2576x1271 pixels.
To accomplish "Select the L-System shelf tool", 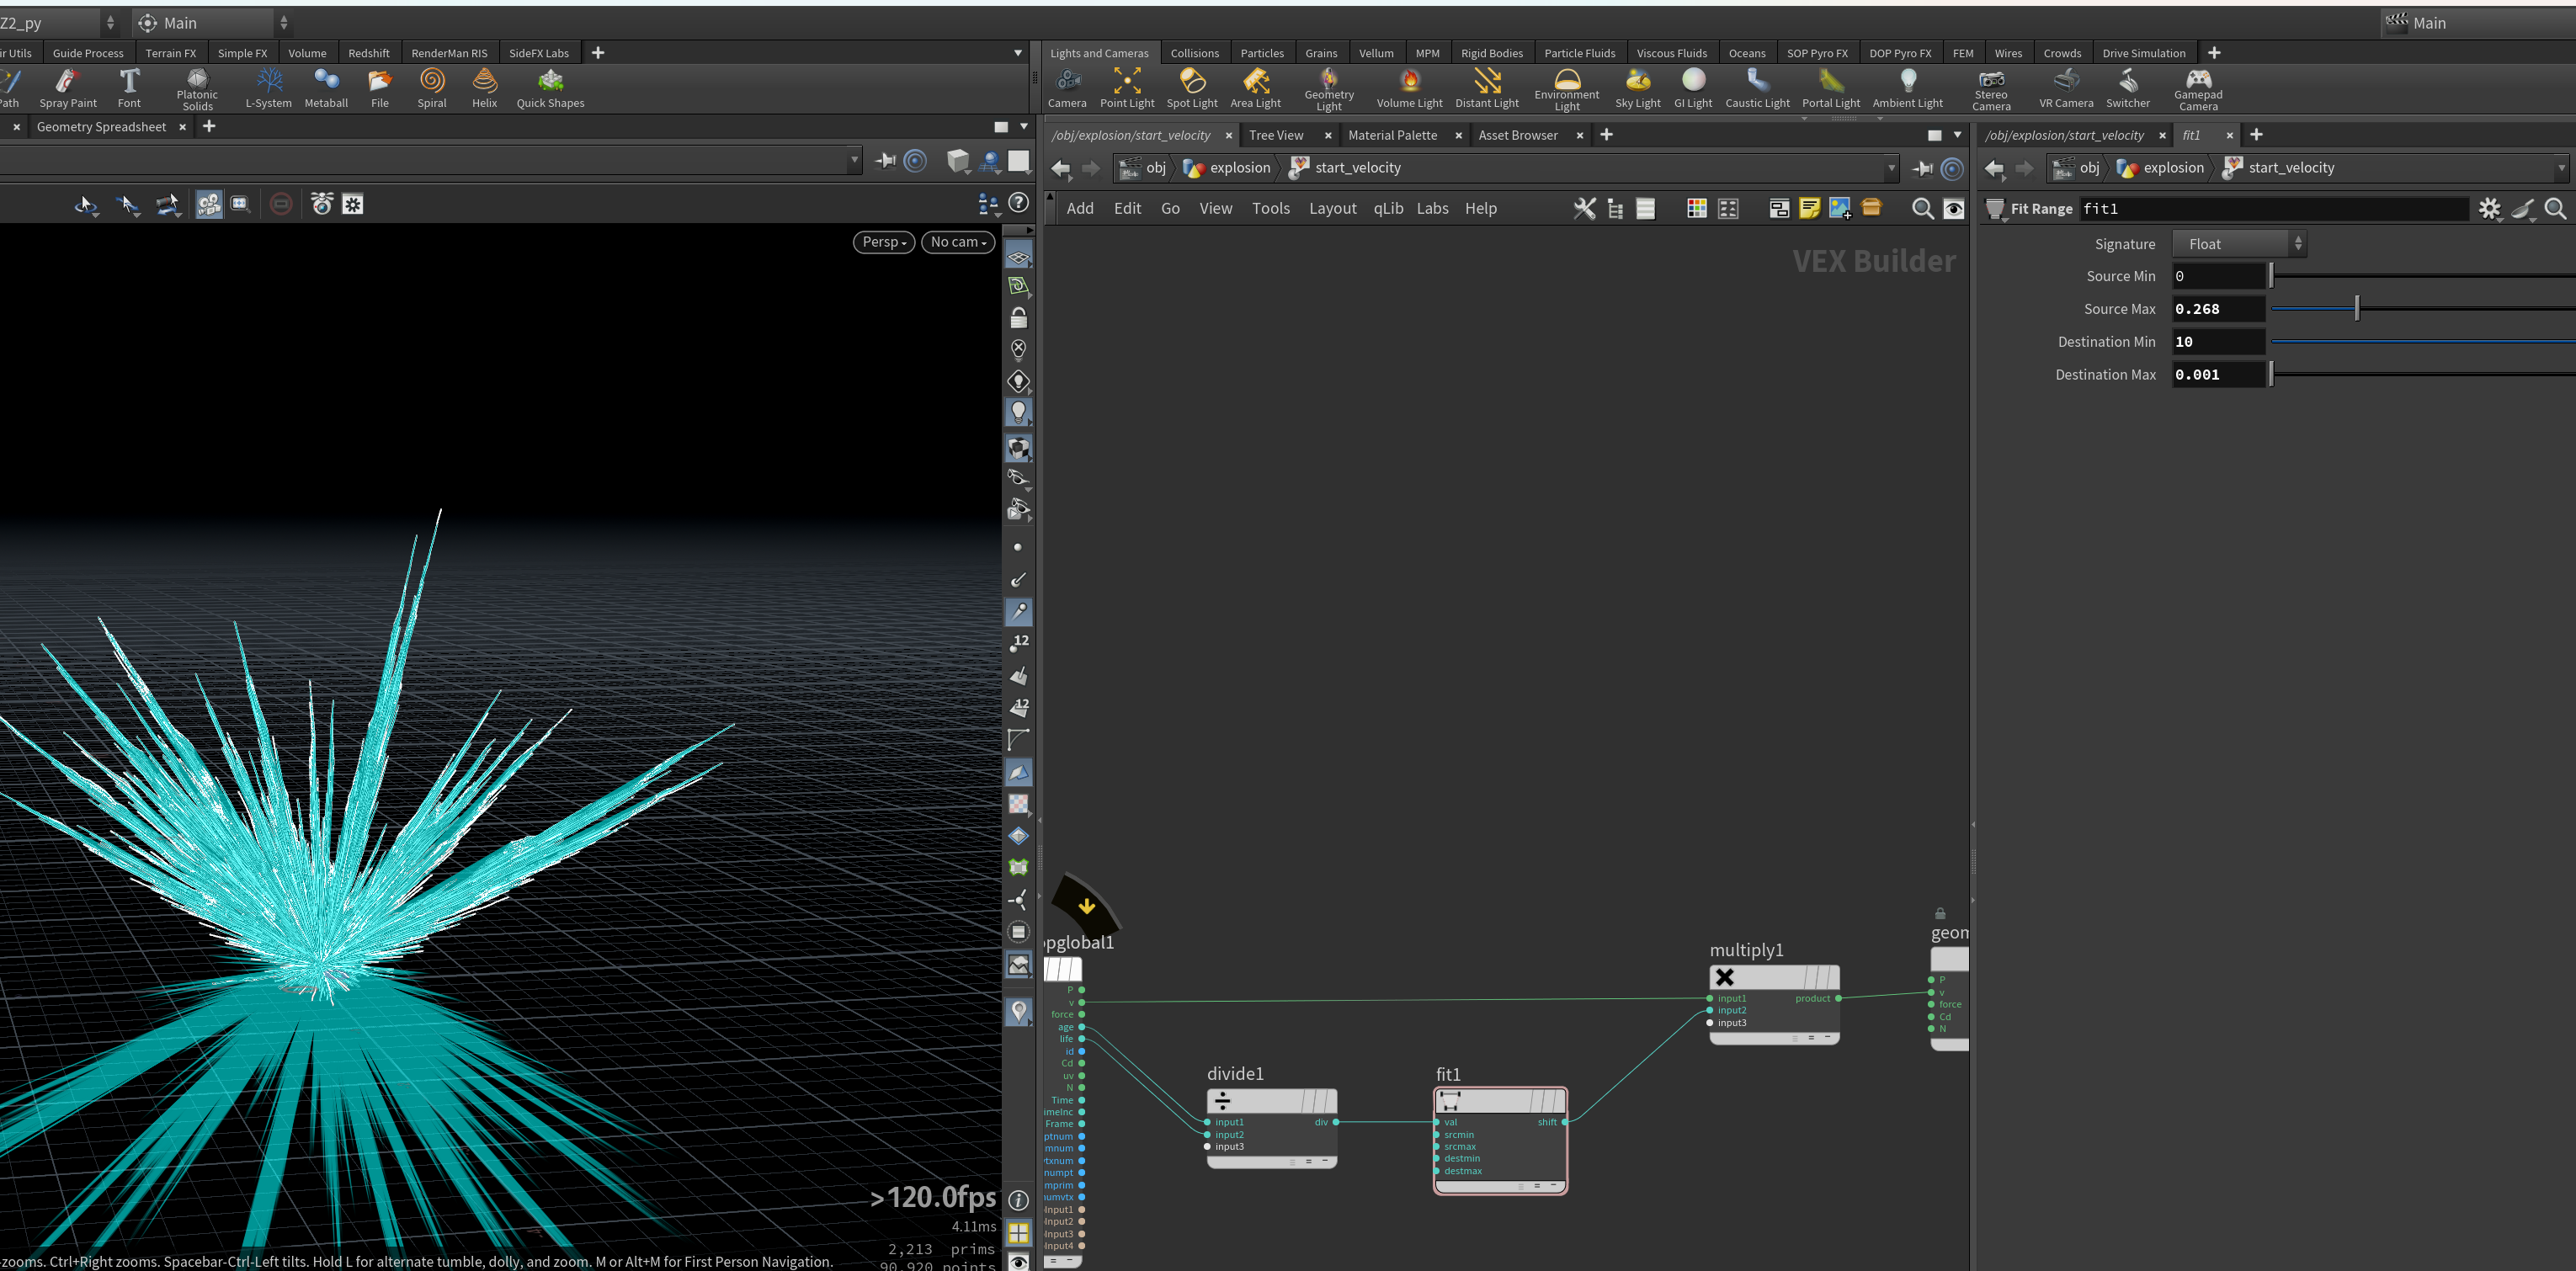I will tap(269, 88).
